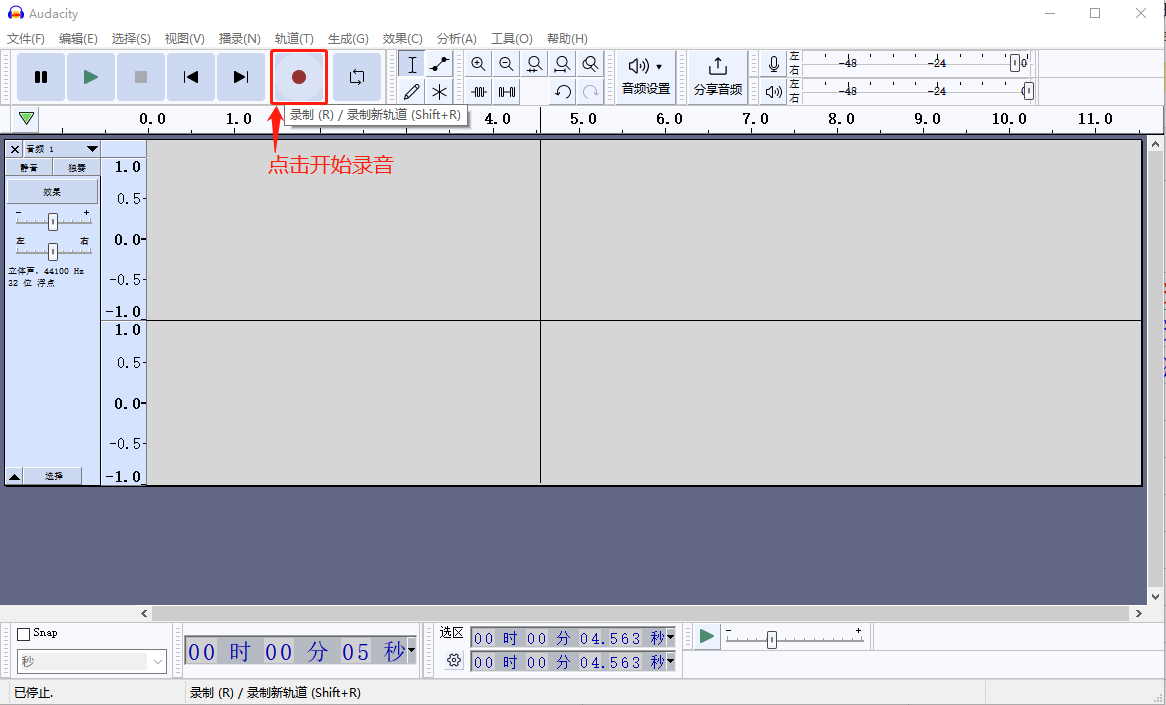Viewport: 1166px width, 705px height.
Task: Click the microphone recording meter icon
Action: click(773, 65)
